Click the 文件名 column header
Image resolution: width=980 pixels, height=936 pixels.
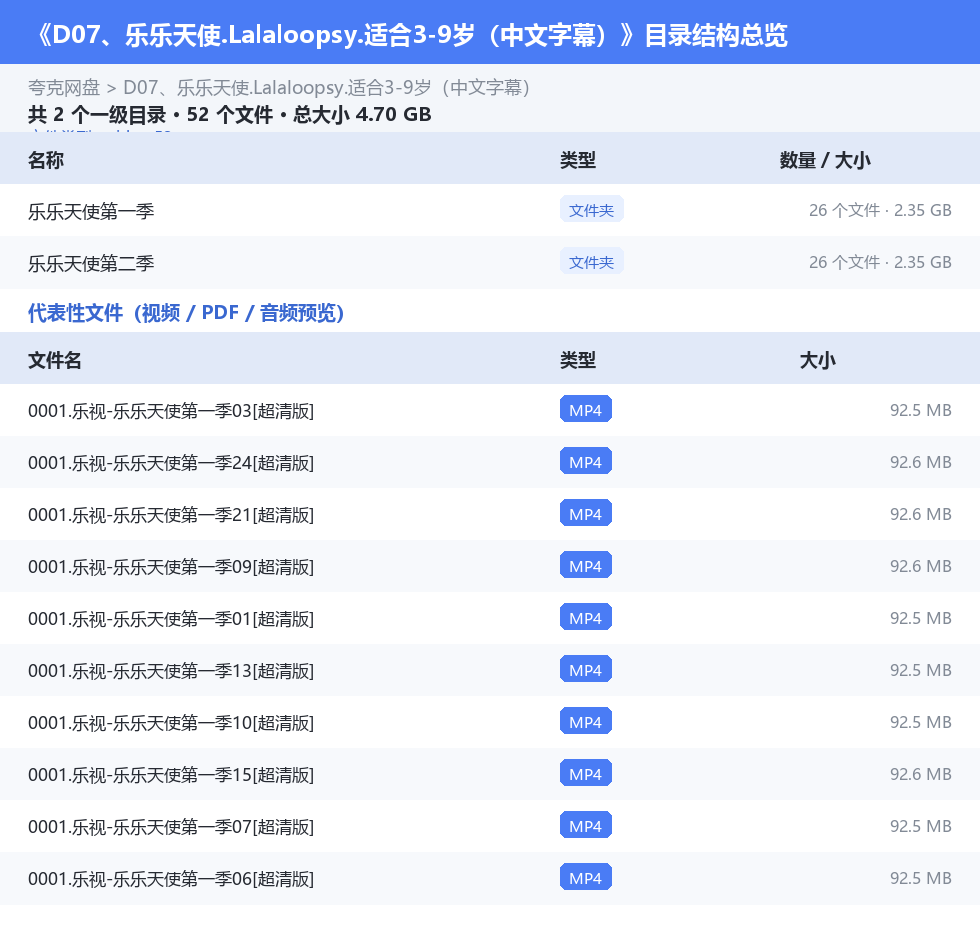pyautogui.click(x=54, y=360)
